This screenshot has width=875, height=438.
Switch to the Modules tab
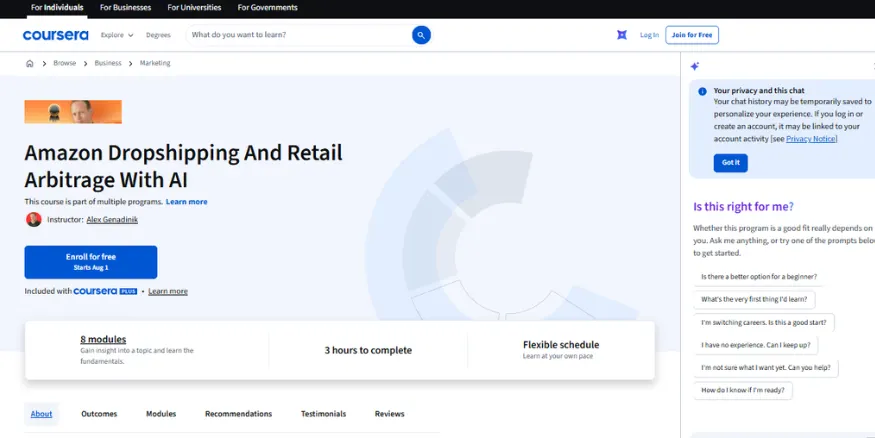(x=161, y=414)
